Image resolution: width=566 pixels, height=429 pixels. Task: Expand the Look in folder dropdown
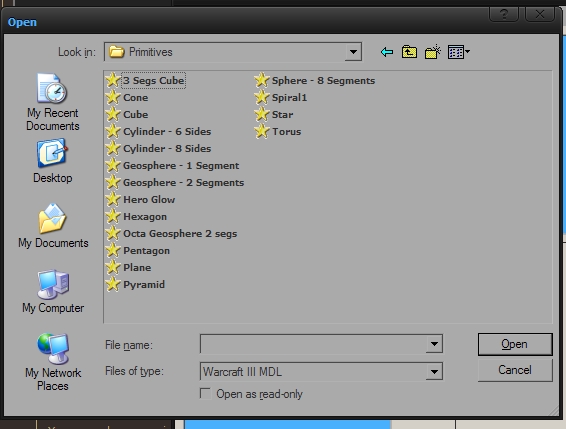click(353, 52)
